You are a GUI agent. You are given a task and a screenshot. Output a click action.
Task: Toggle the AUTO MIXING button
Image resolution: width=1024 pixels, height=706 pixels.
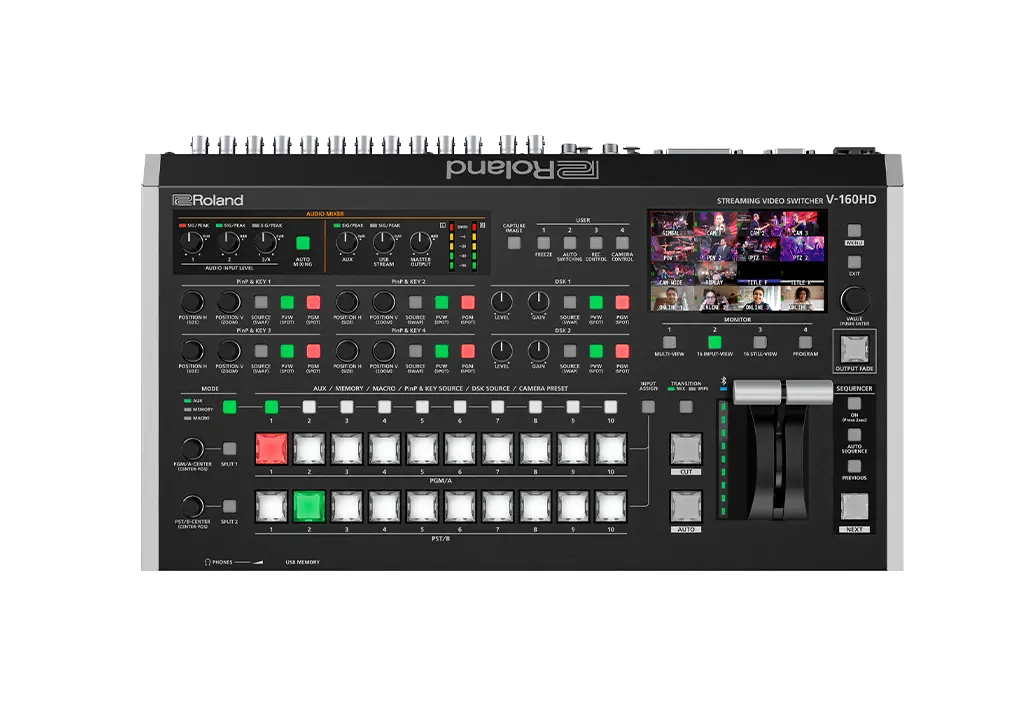click(x=302, y=243)
